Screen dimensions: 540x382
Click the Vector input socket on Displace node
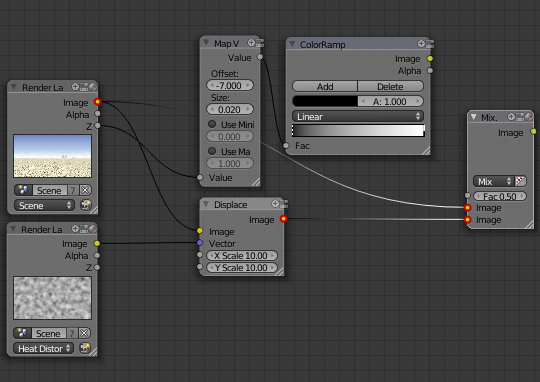tap(200, 243)
